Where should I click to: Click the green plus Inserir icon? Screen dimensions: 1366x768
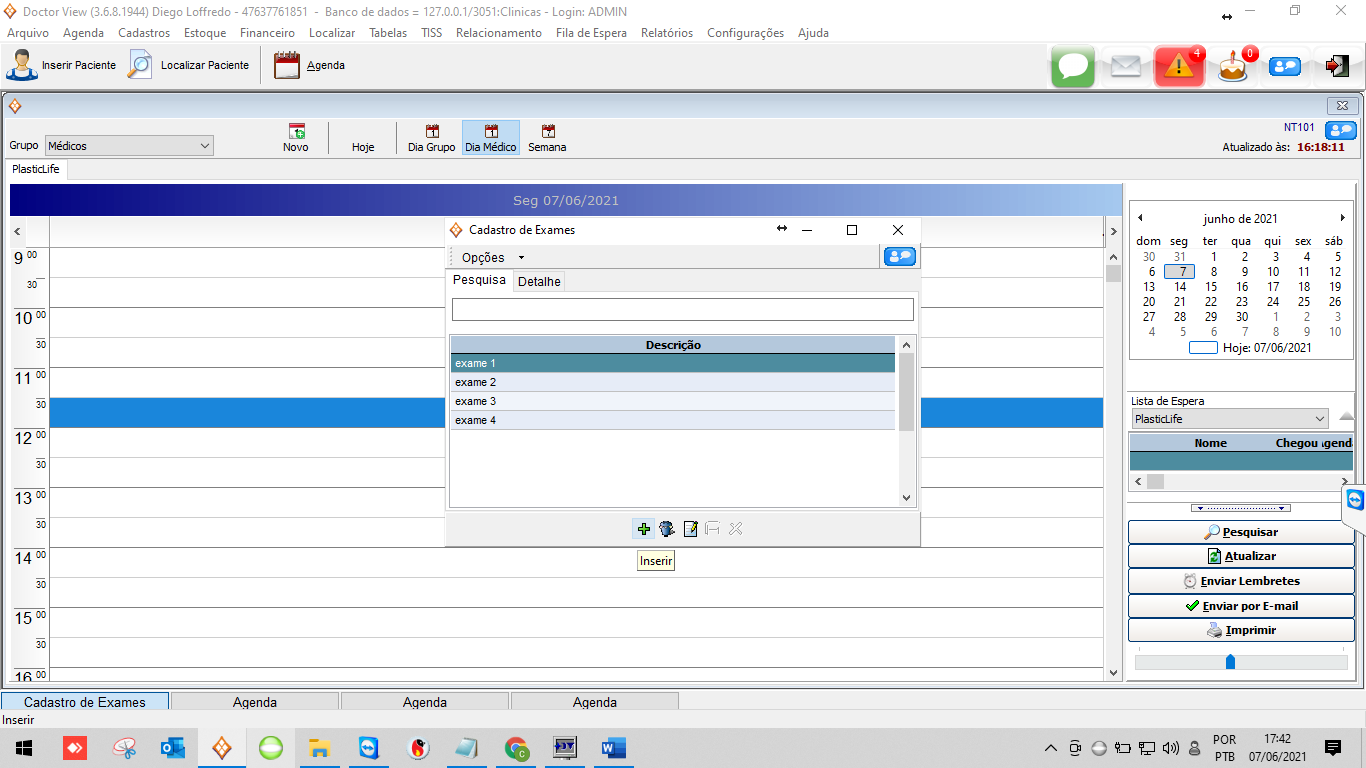coord(644,529)
